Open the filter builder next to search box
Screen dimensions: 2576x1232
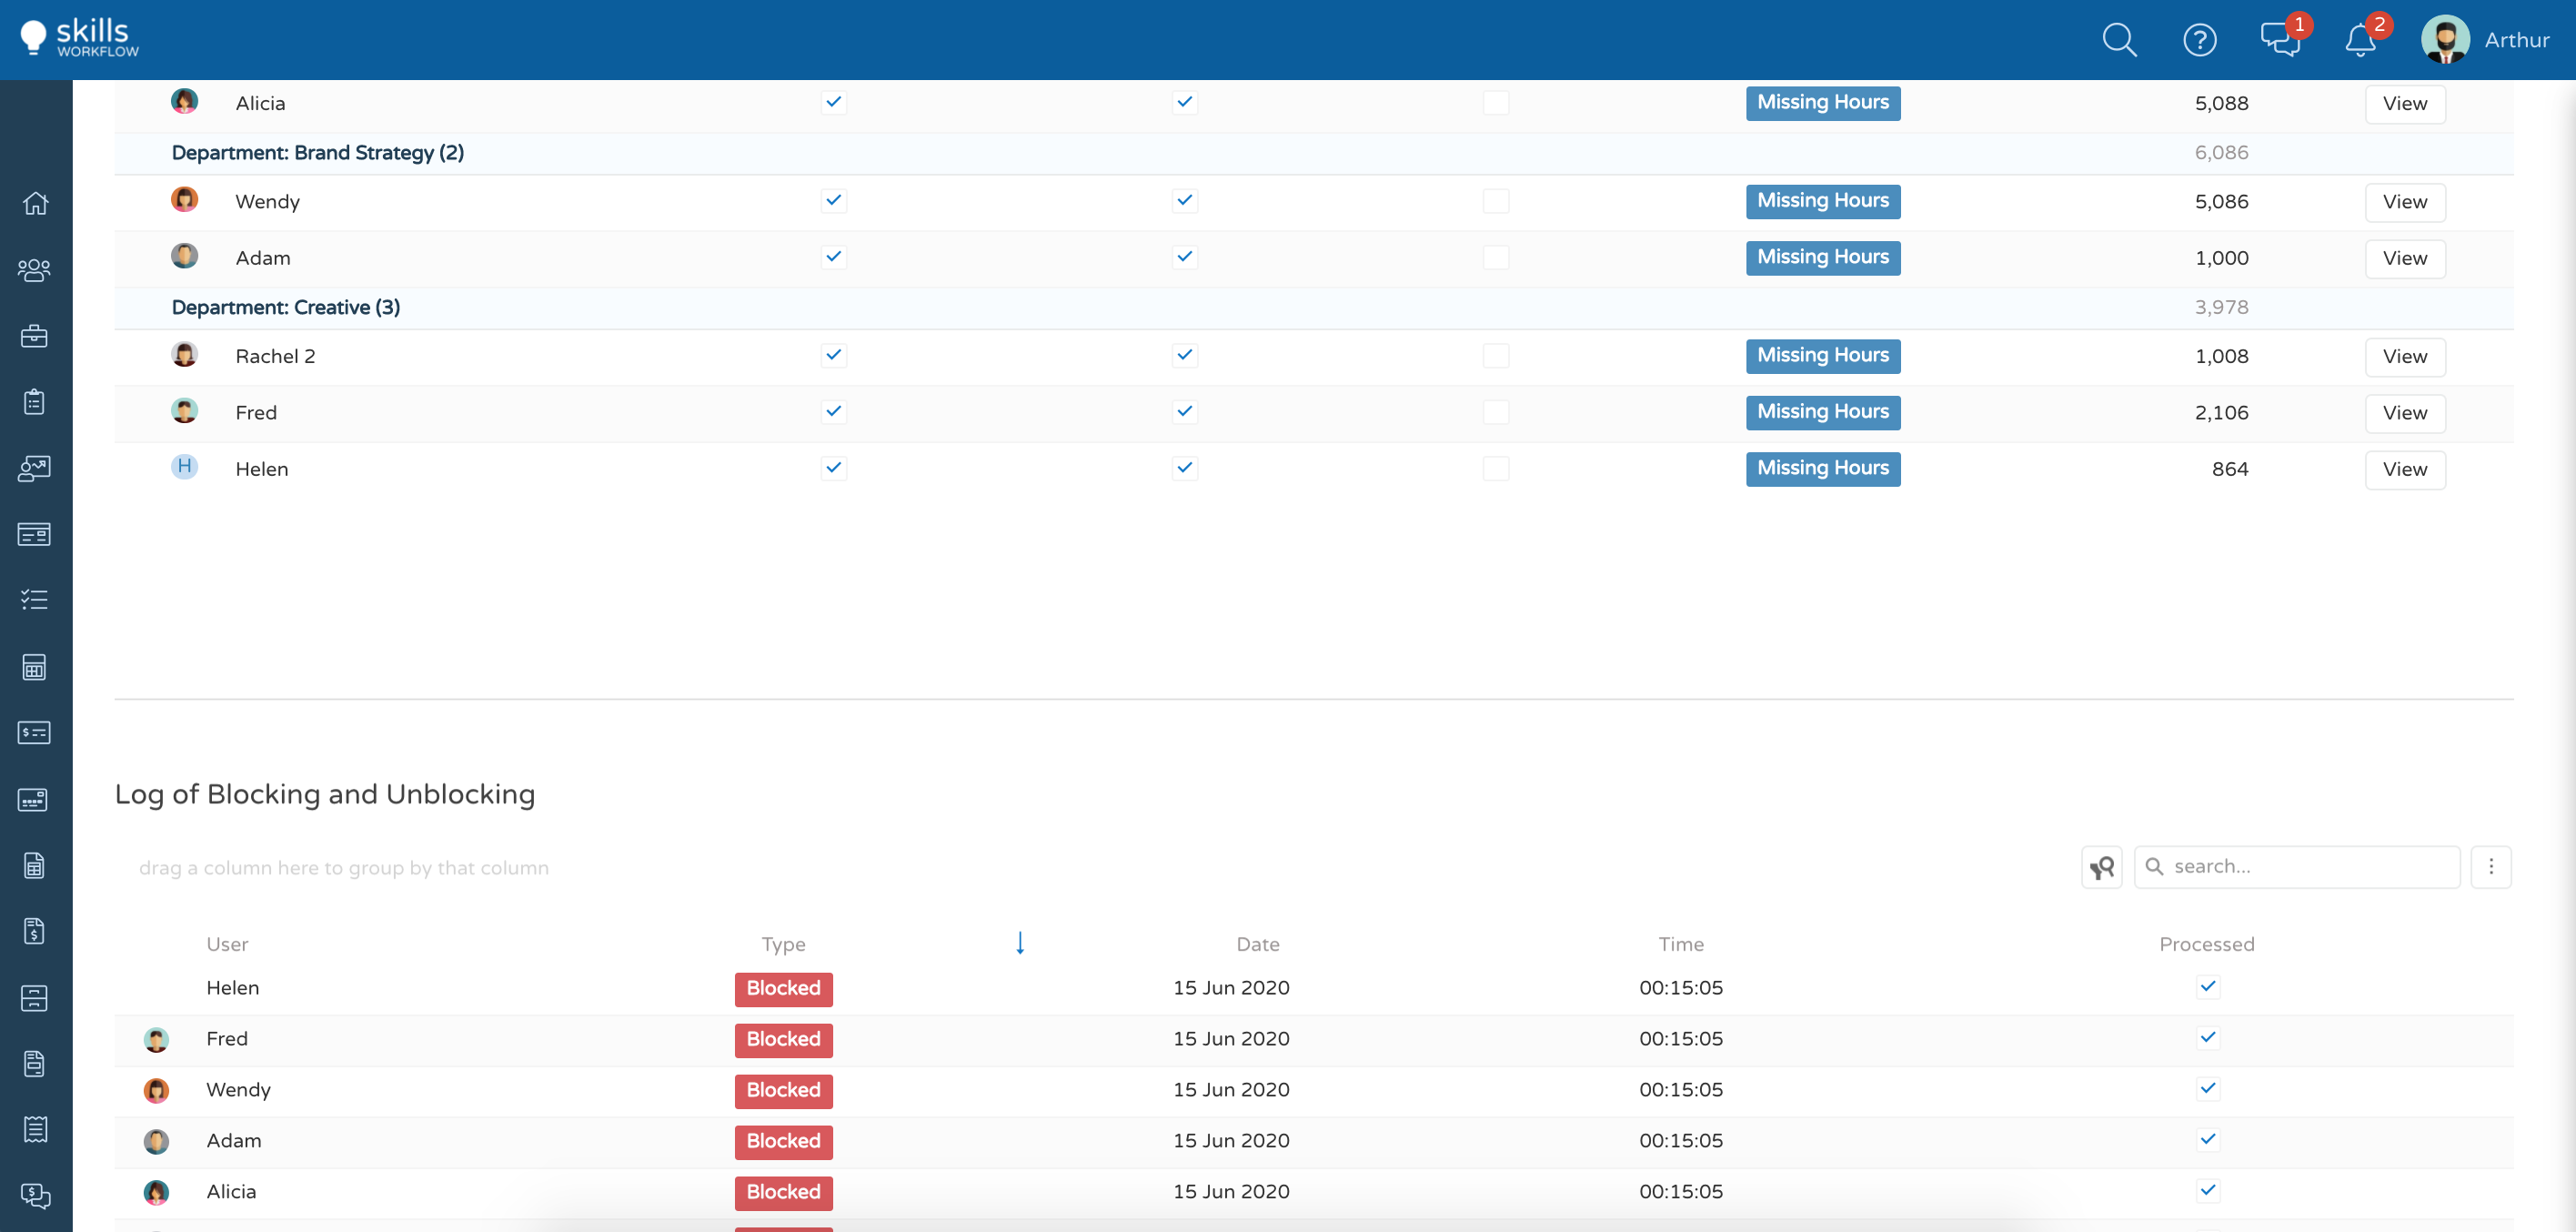[x=2100, y=866]
